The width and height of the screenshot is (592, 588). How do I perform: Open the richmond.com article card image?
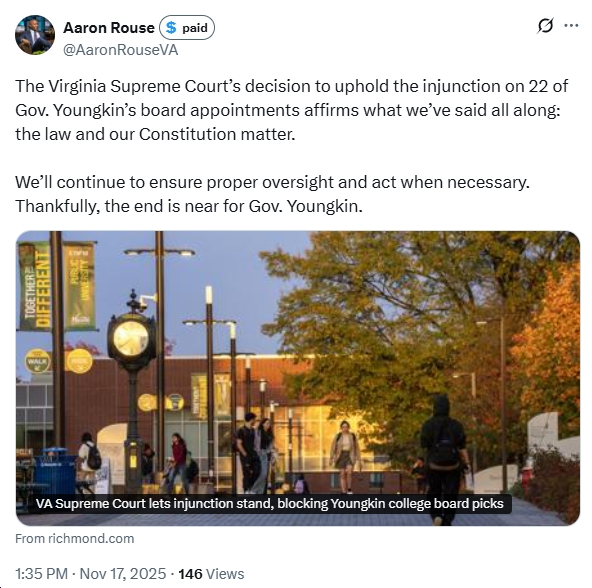(298, 378)
